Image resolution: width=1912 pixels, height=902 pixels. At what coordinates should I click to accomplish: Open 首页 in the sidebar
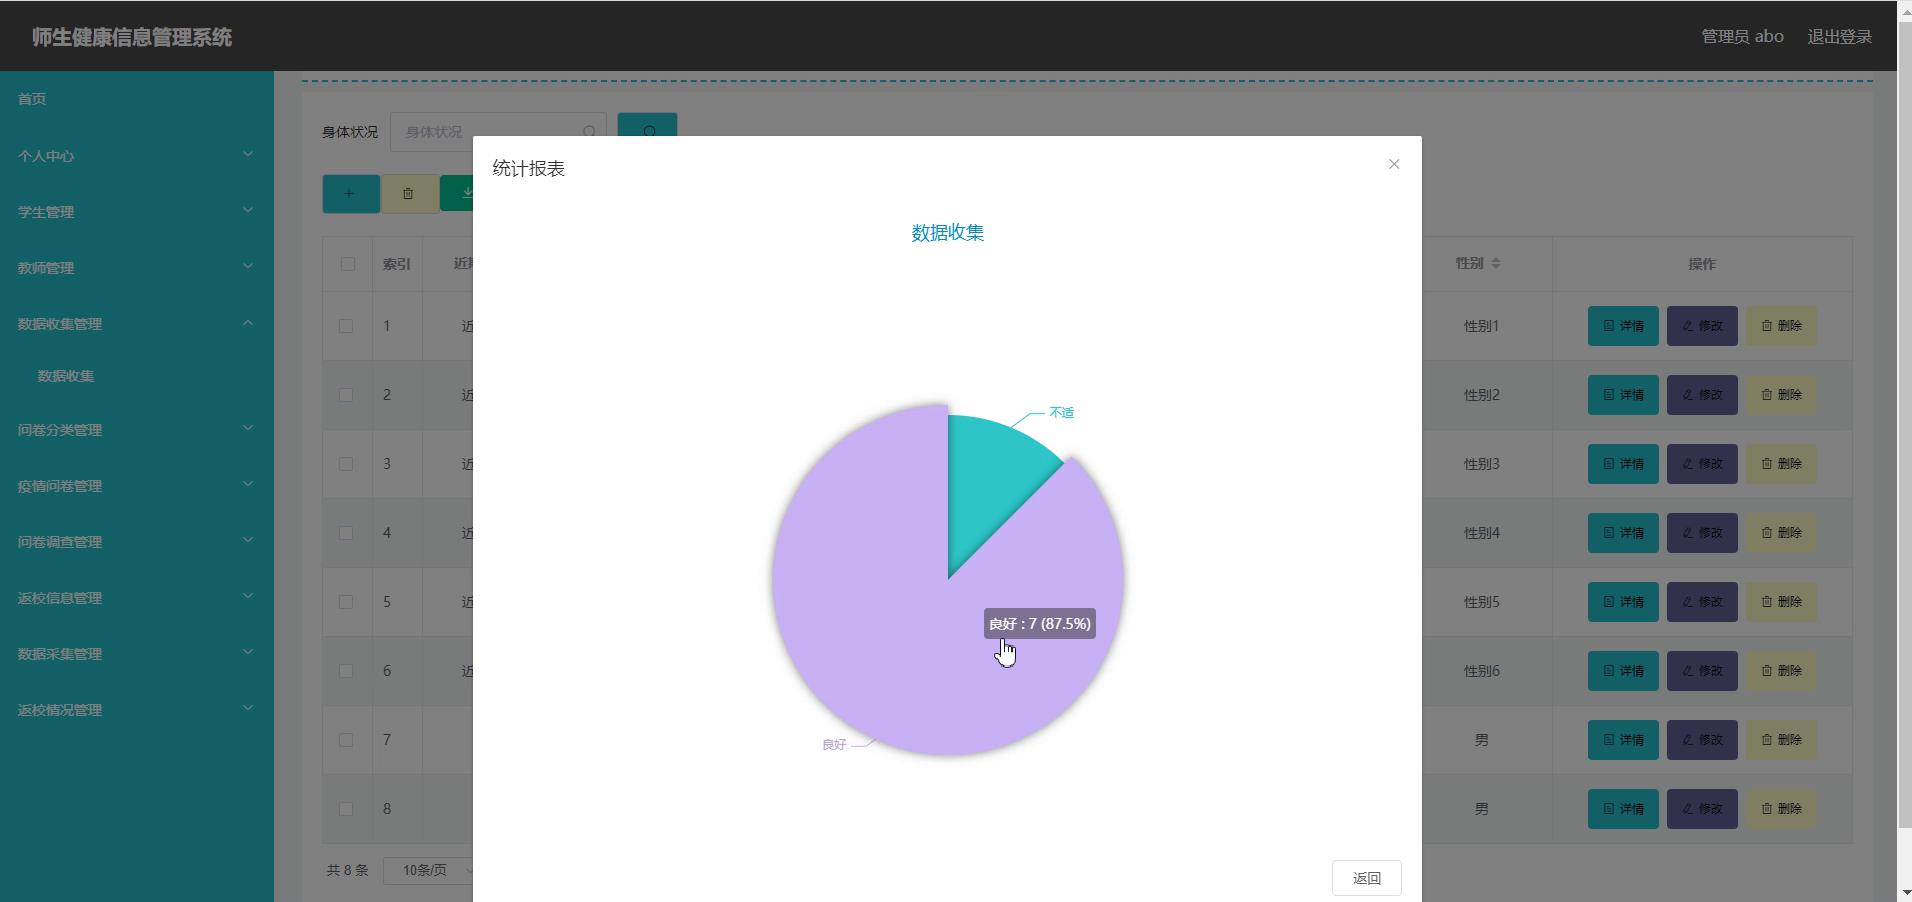(32, 99)
